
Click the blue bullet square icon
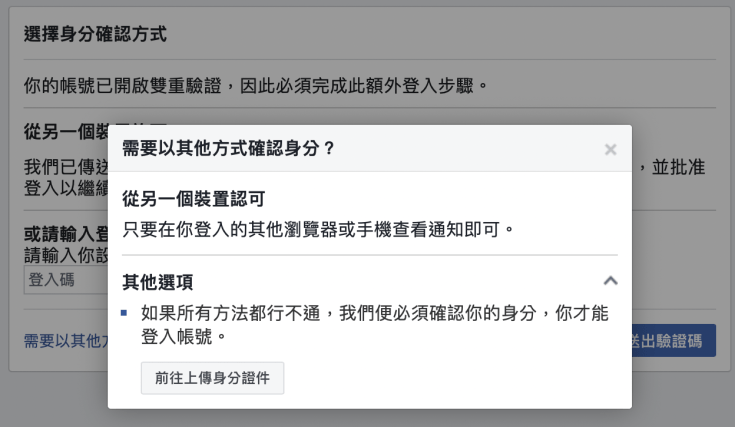pyautogui.click(x=124, y=313)
